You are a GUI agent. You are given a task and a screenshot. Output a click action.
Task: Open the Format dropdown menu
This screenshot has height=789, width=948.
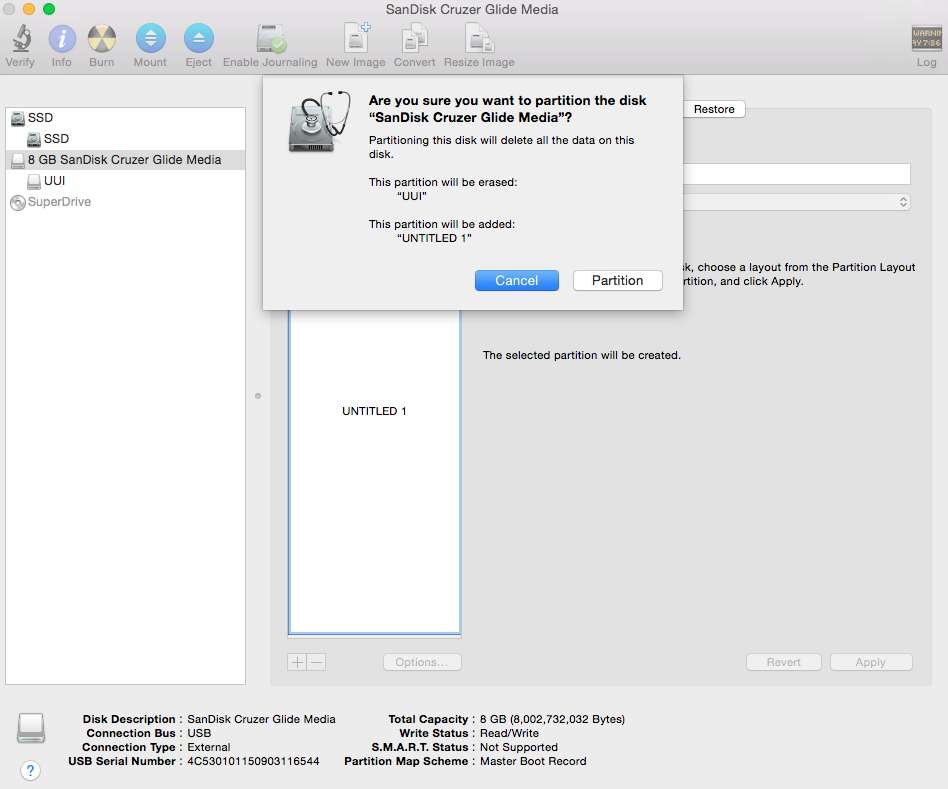[x=796, y=202]
